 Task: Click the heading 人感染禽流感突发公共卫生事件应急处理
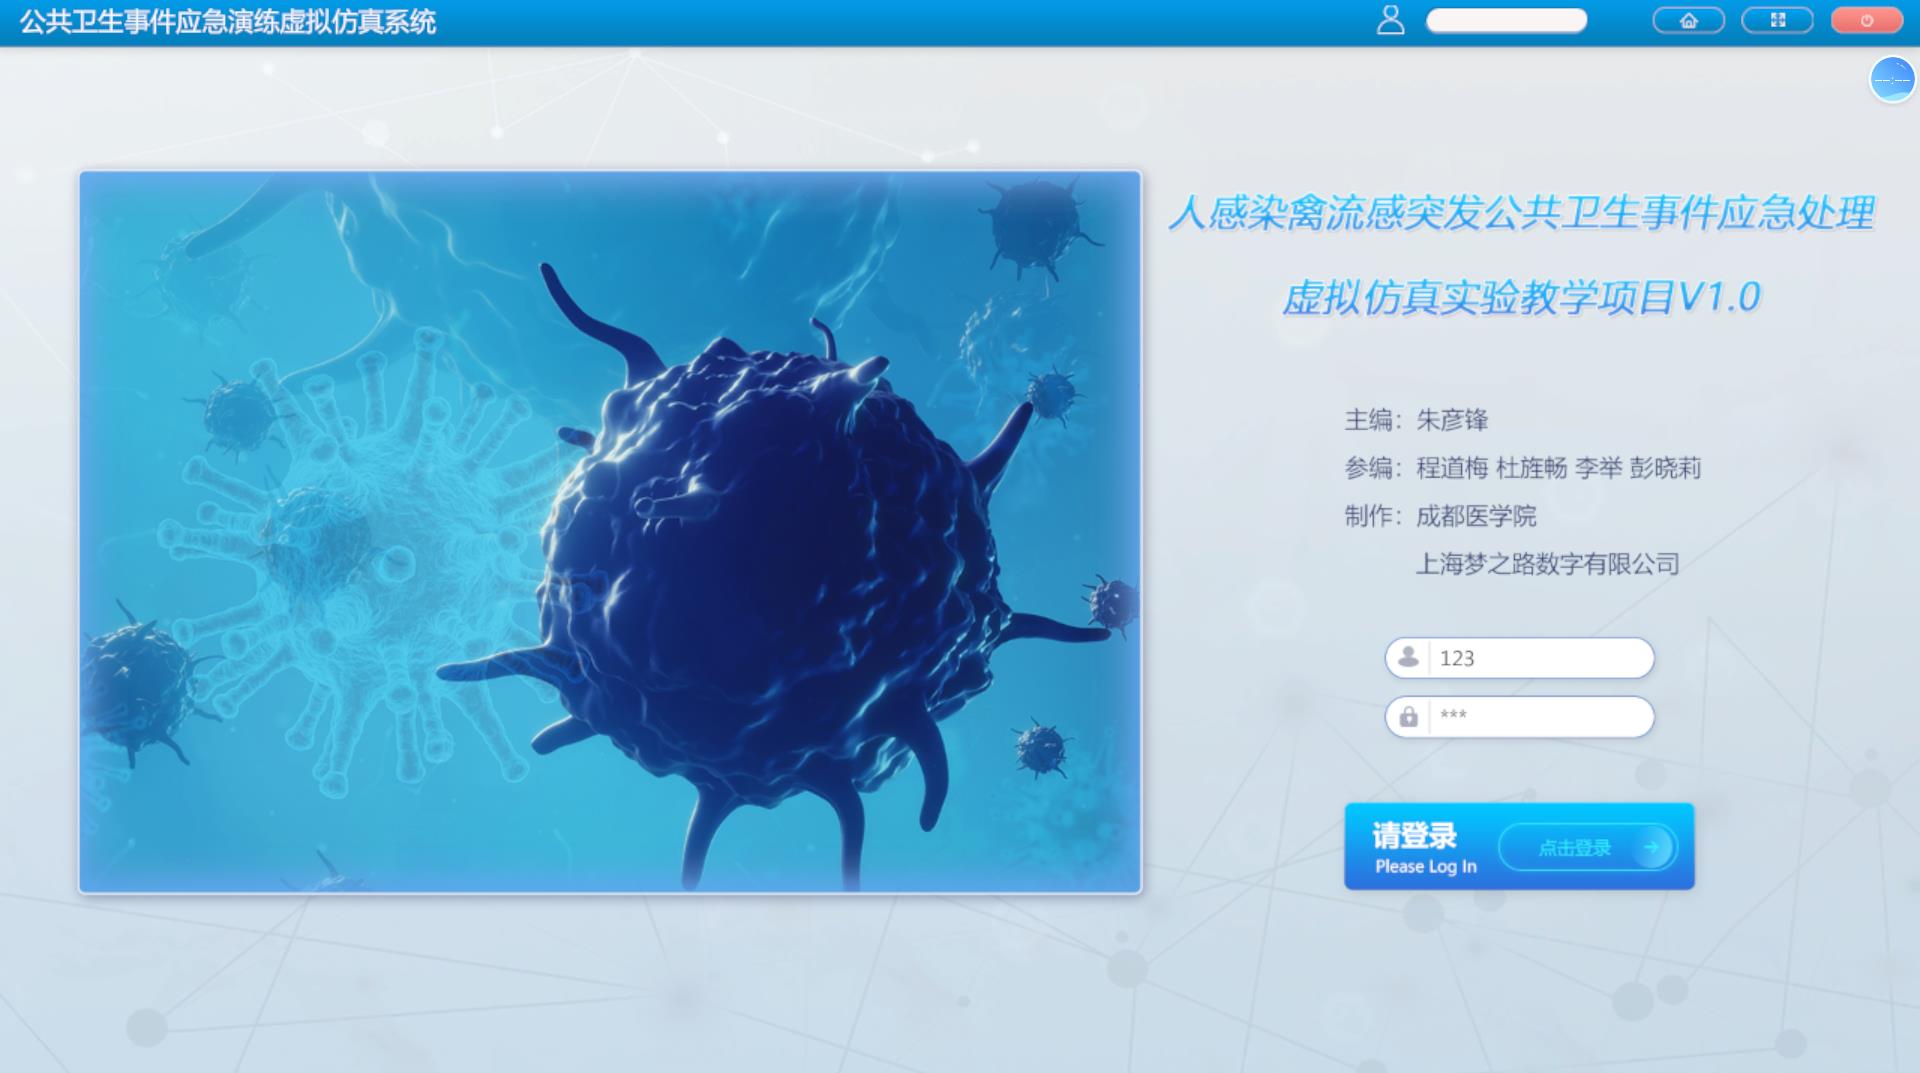point(1521,212)
